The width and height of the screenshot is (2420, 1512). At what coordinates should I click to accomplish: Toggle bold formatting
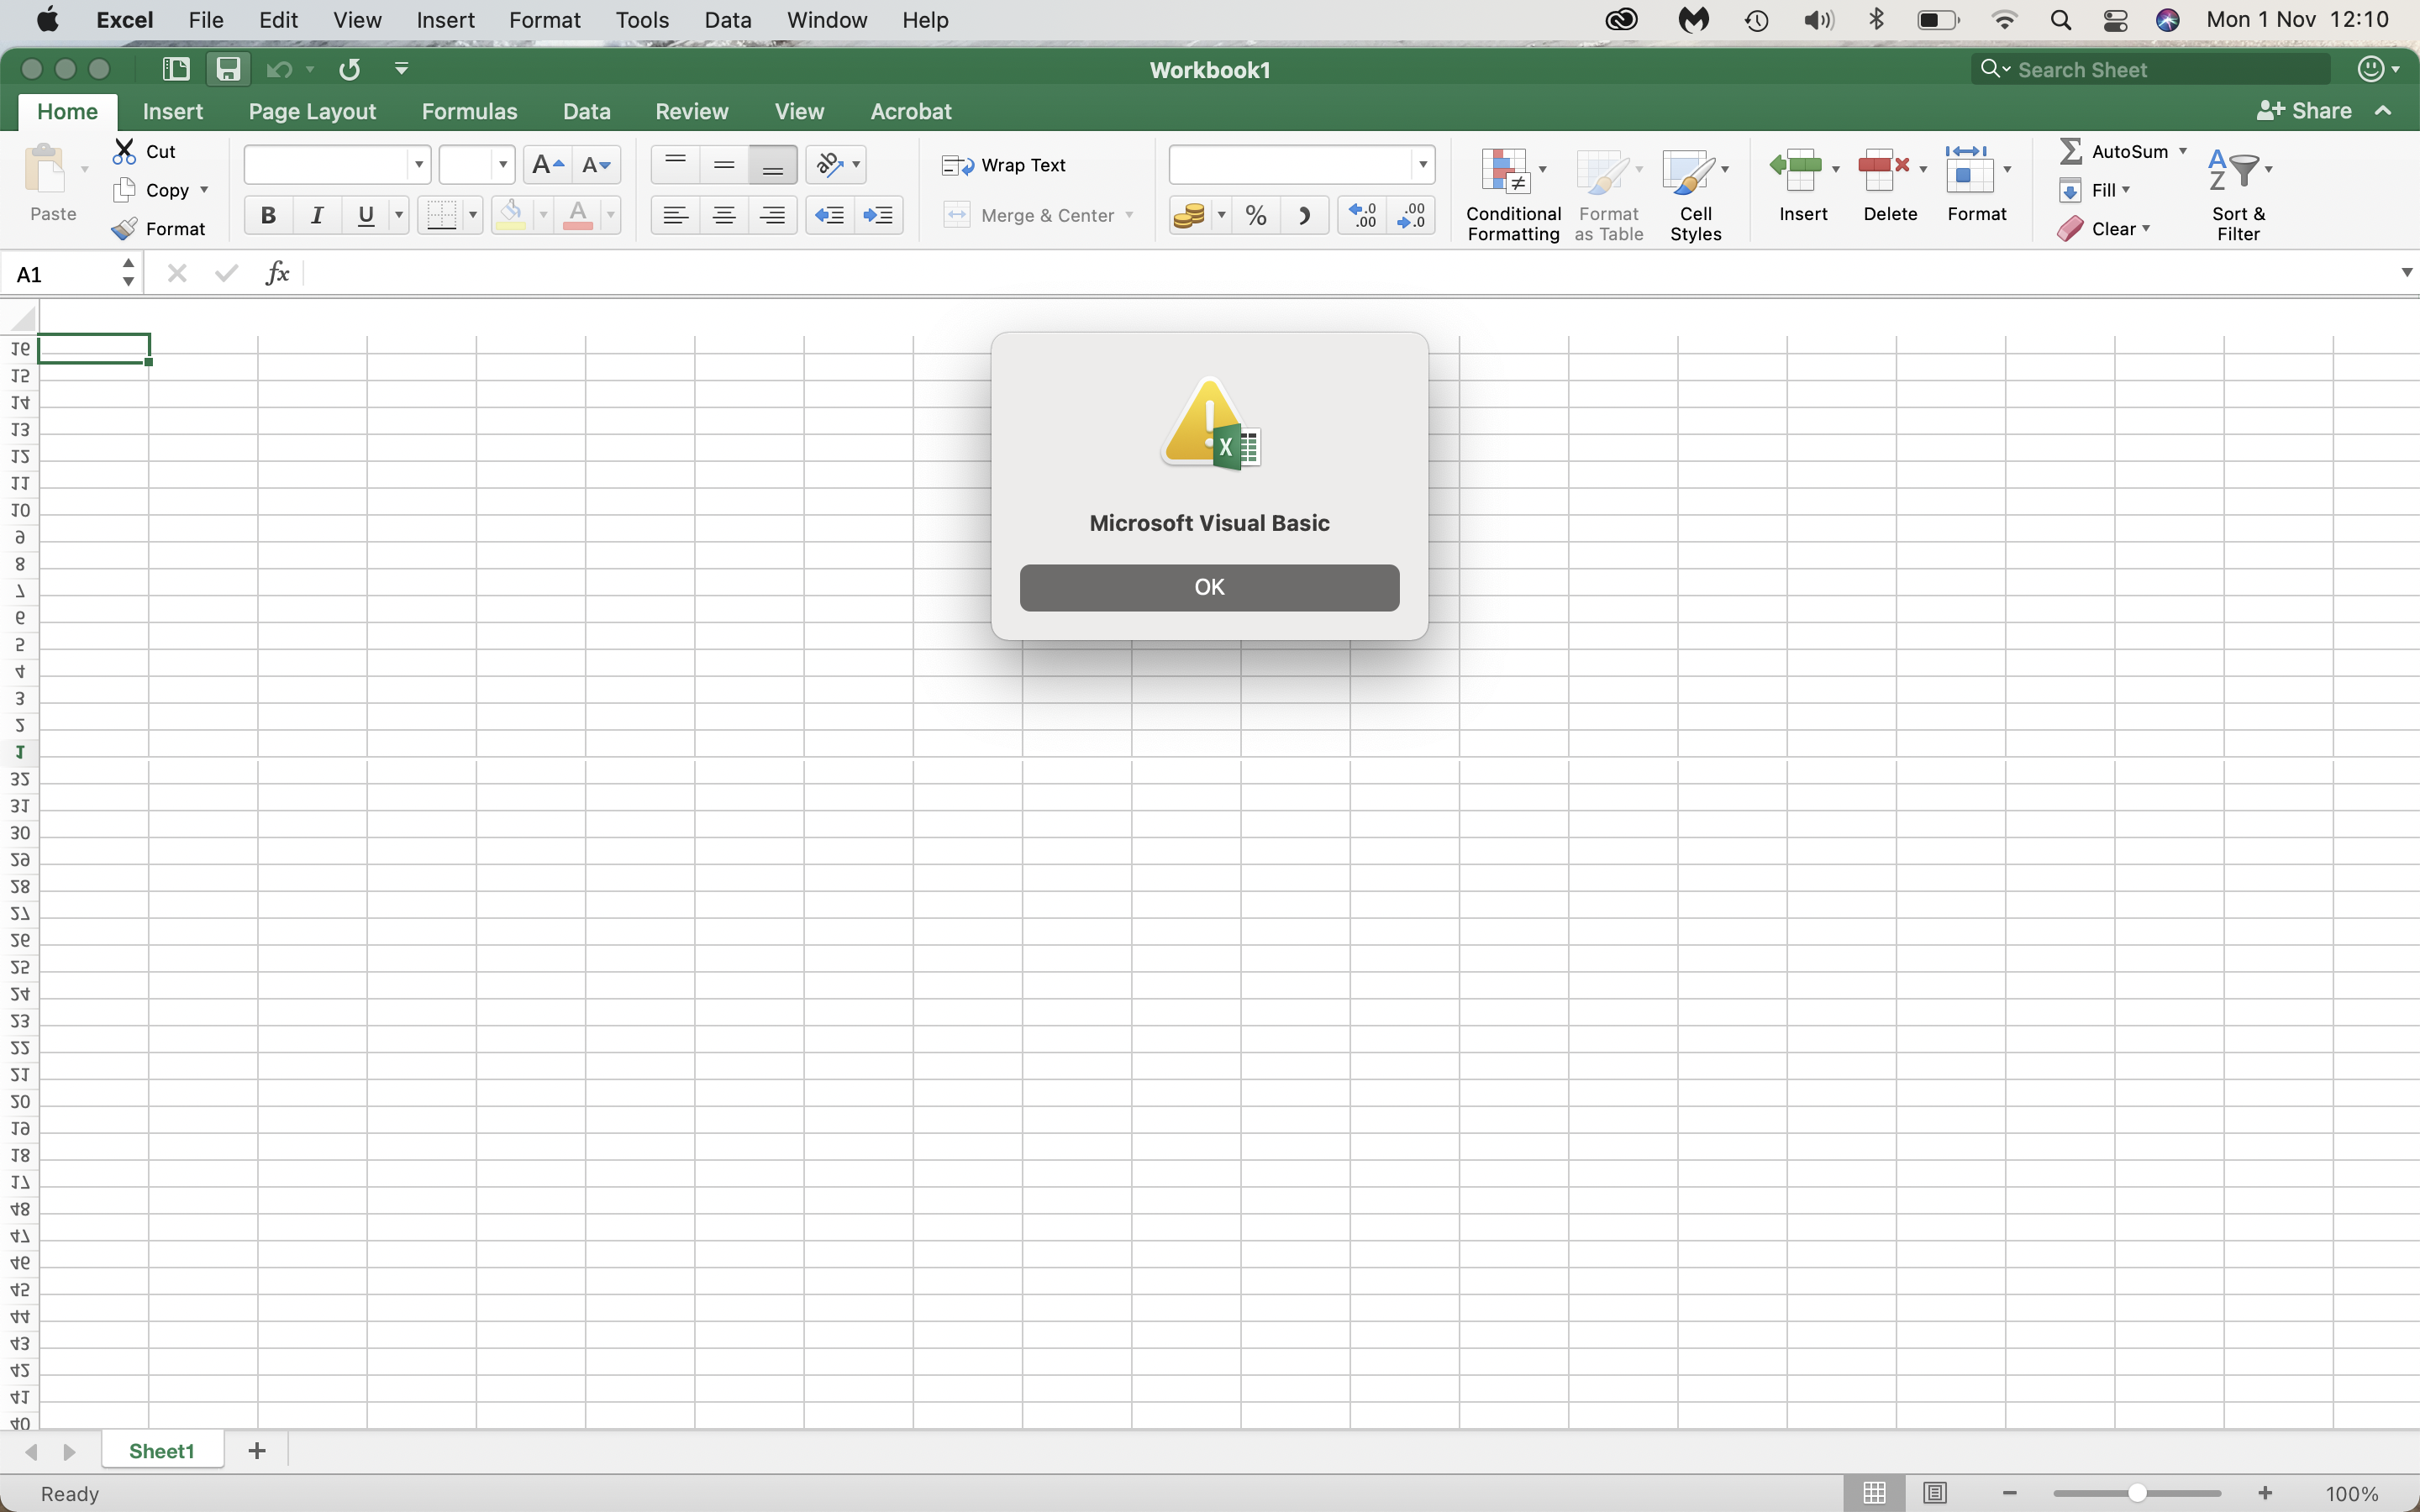point(267,215)
